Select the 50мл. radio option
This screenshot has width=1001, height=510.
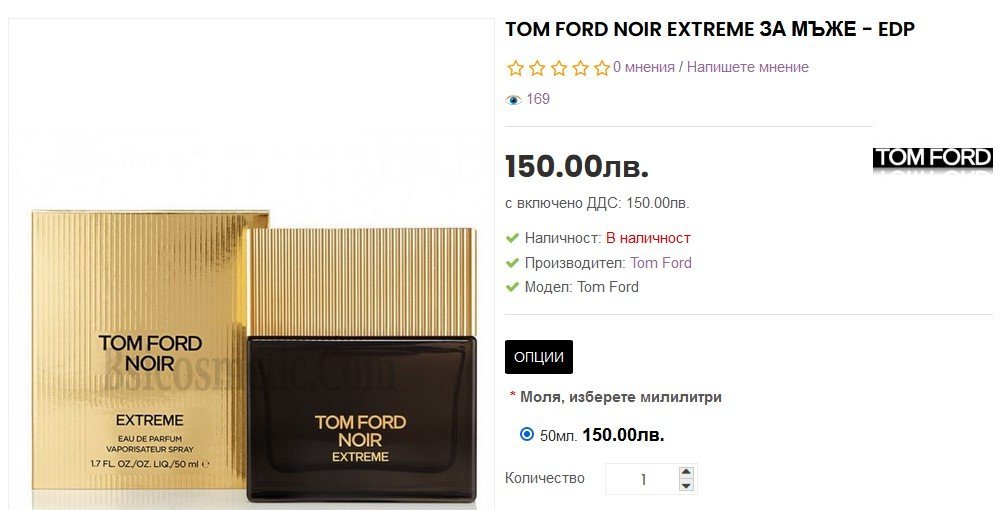pyautogui.click(x=527, y=435)
